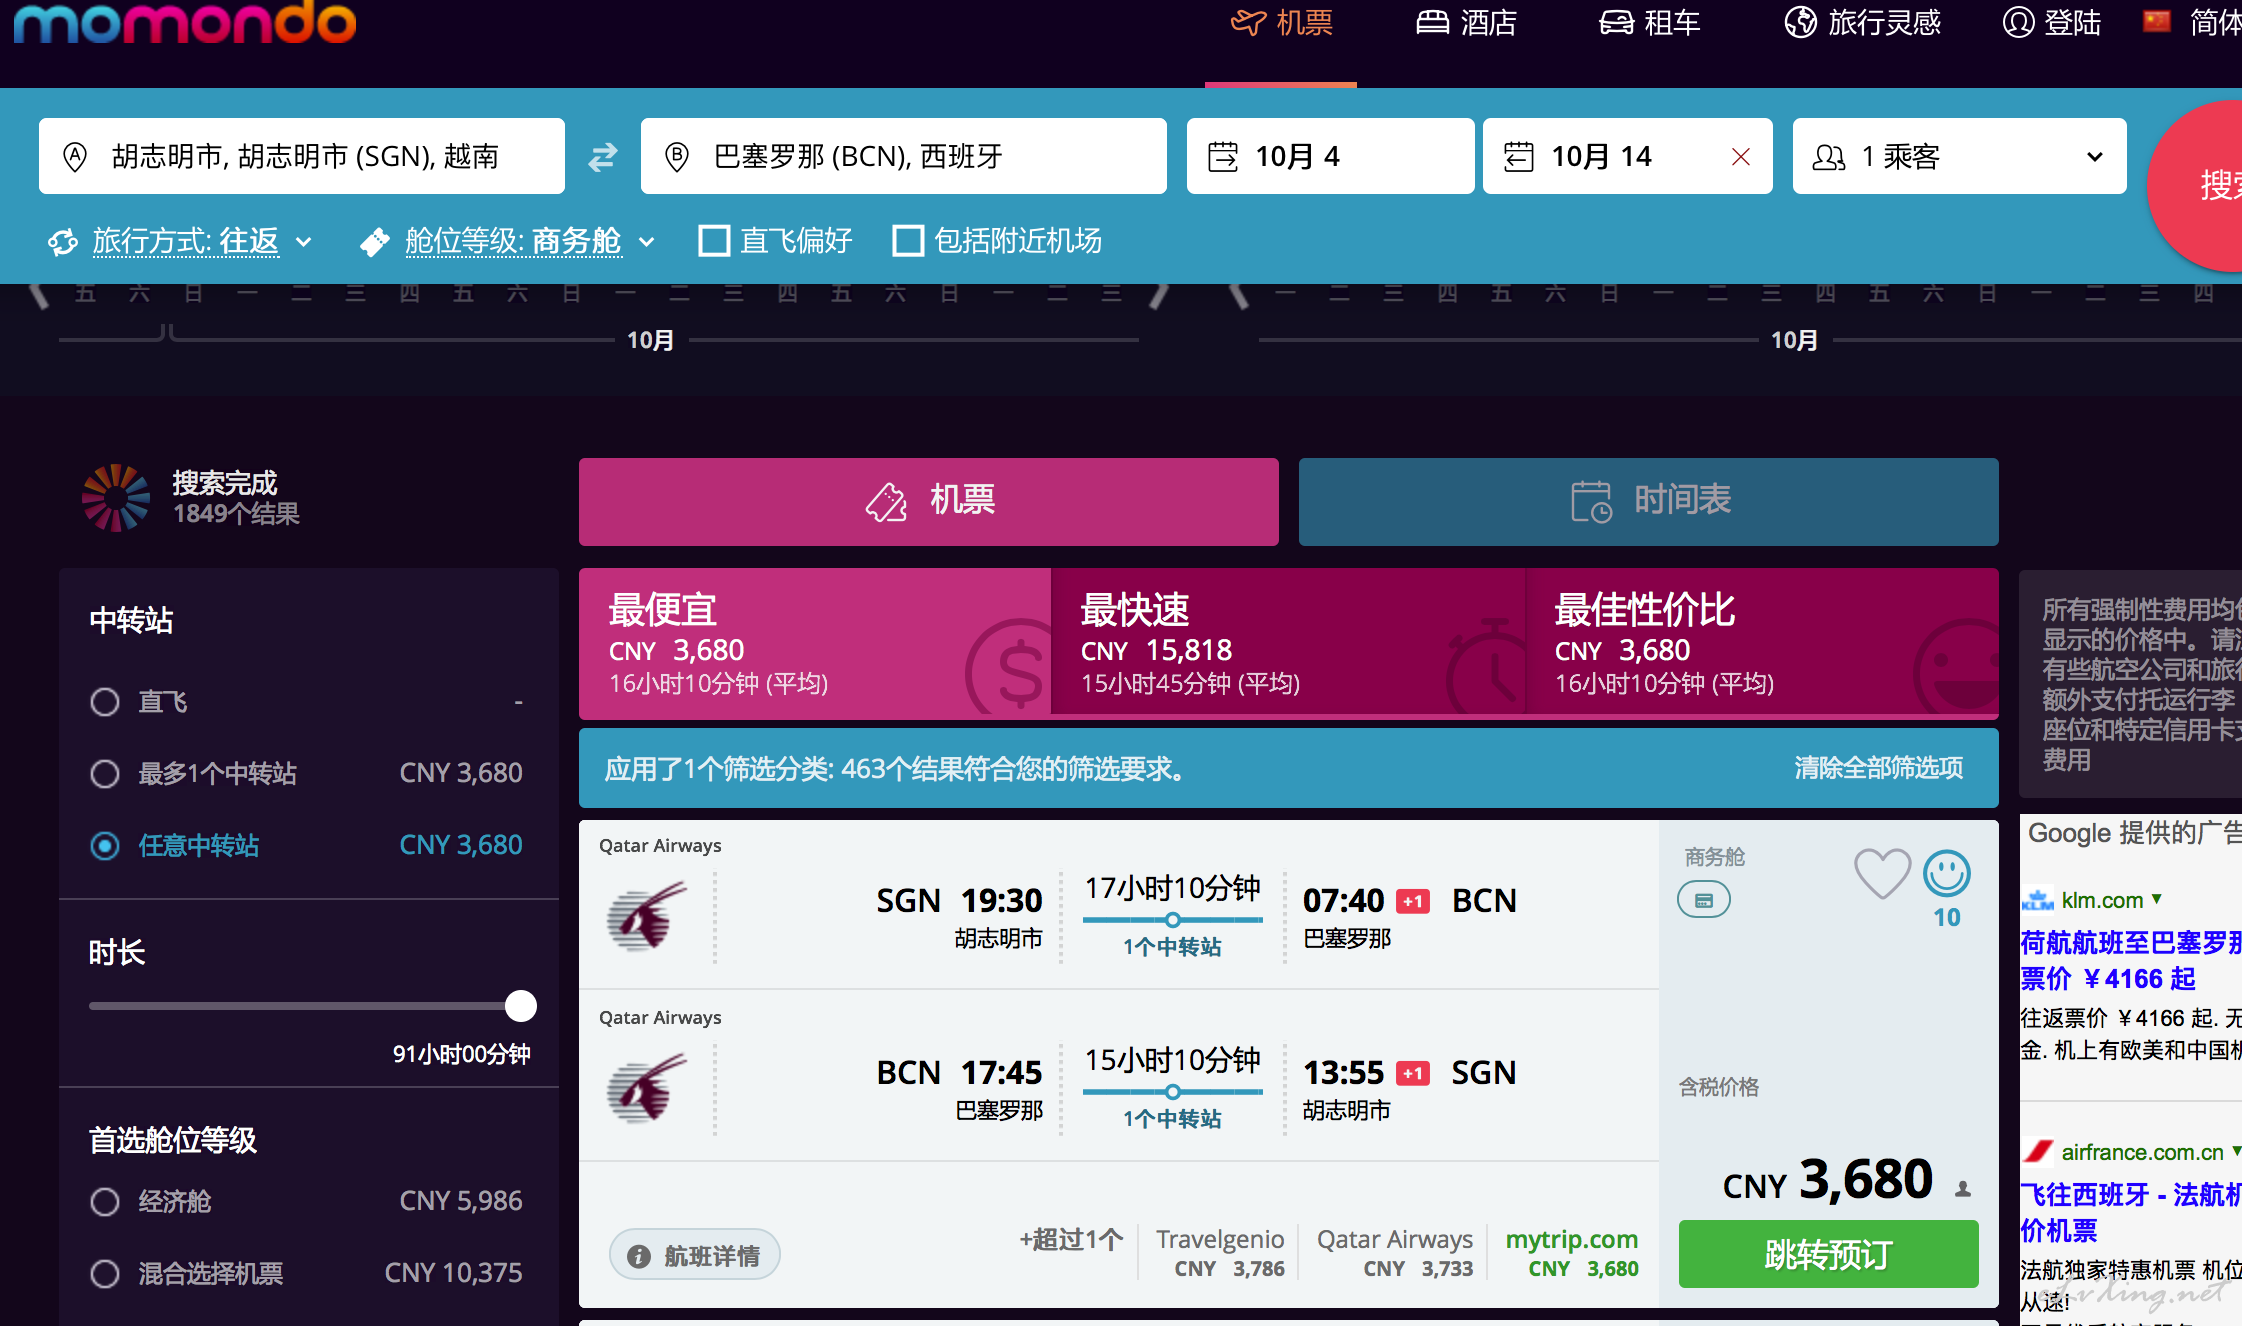Click the red search button

tap(2196, 185)
